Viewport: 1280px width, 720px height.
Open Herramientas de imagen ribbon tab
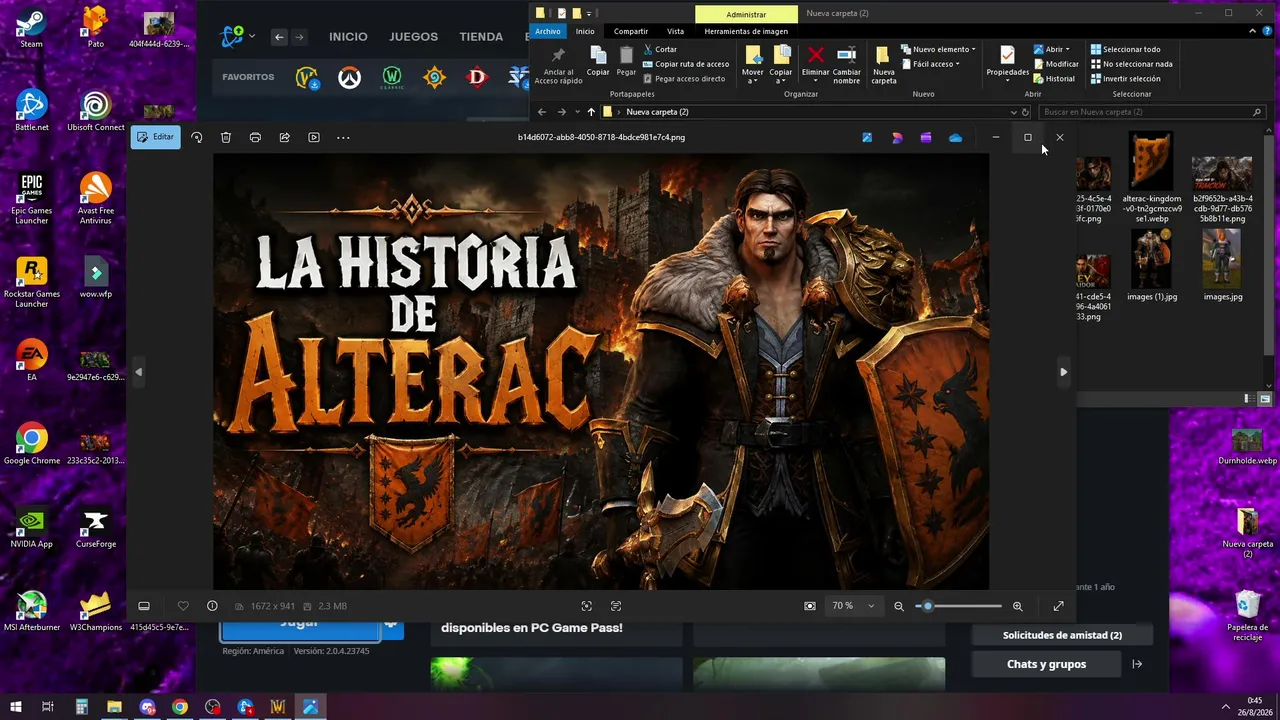pyautogui.click(x=746, y=31)
